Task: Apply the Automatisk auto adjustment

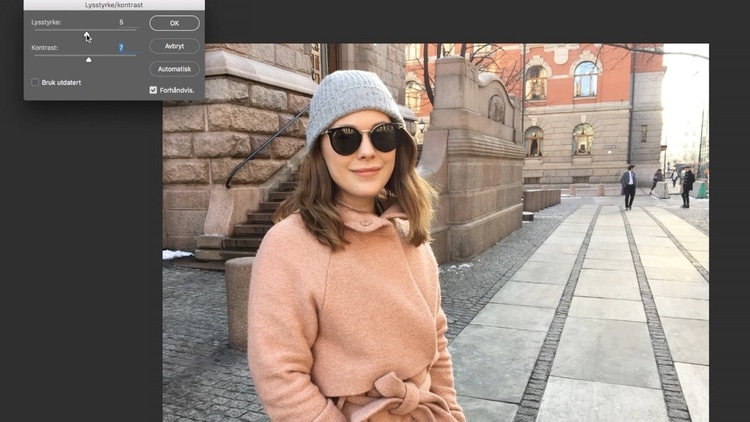Action: 174,69
